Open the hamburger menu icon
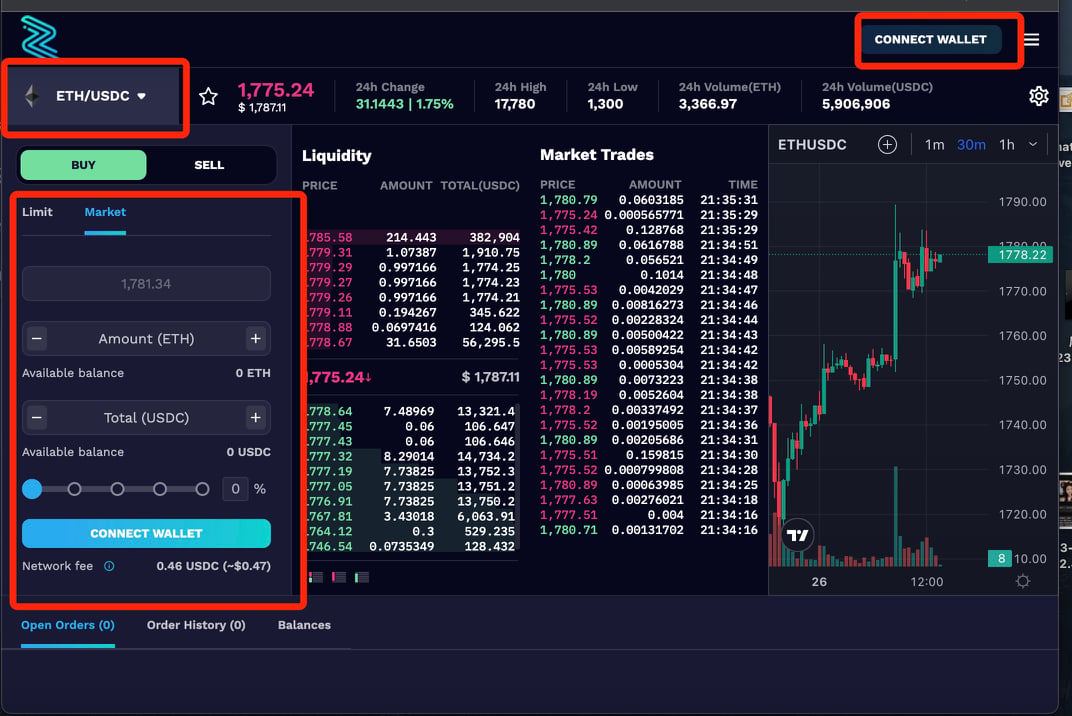 pyautogui.click(x=1032, y=40)
